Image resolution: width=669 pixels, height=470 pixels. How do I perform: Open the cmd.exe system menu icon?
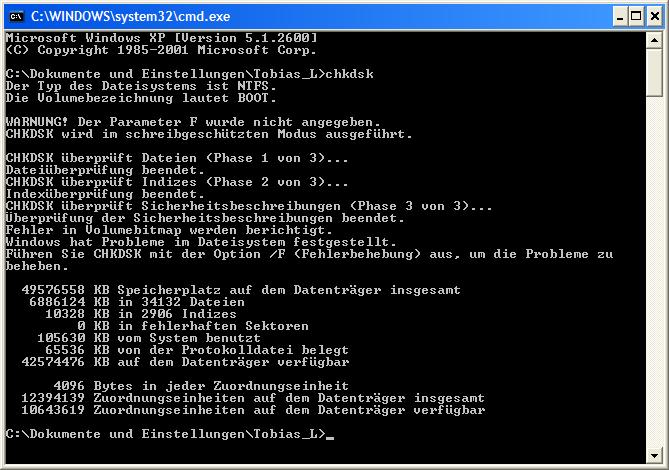point(16,16)
